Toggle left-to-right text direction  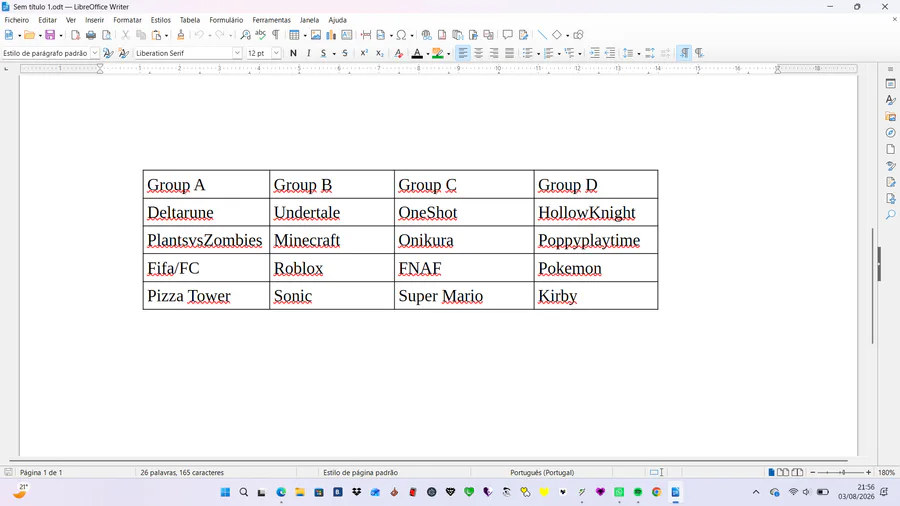[684, 53]
